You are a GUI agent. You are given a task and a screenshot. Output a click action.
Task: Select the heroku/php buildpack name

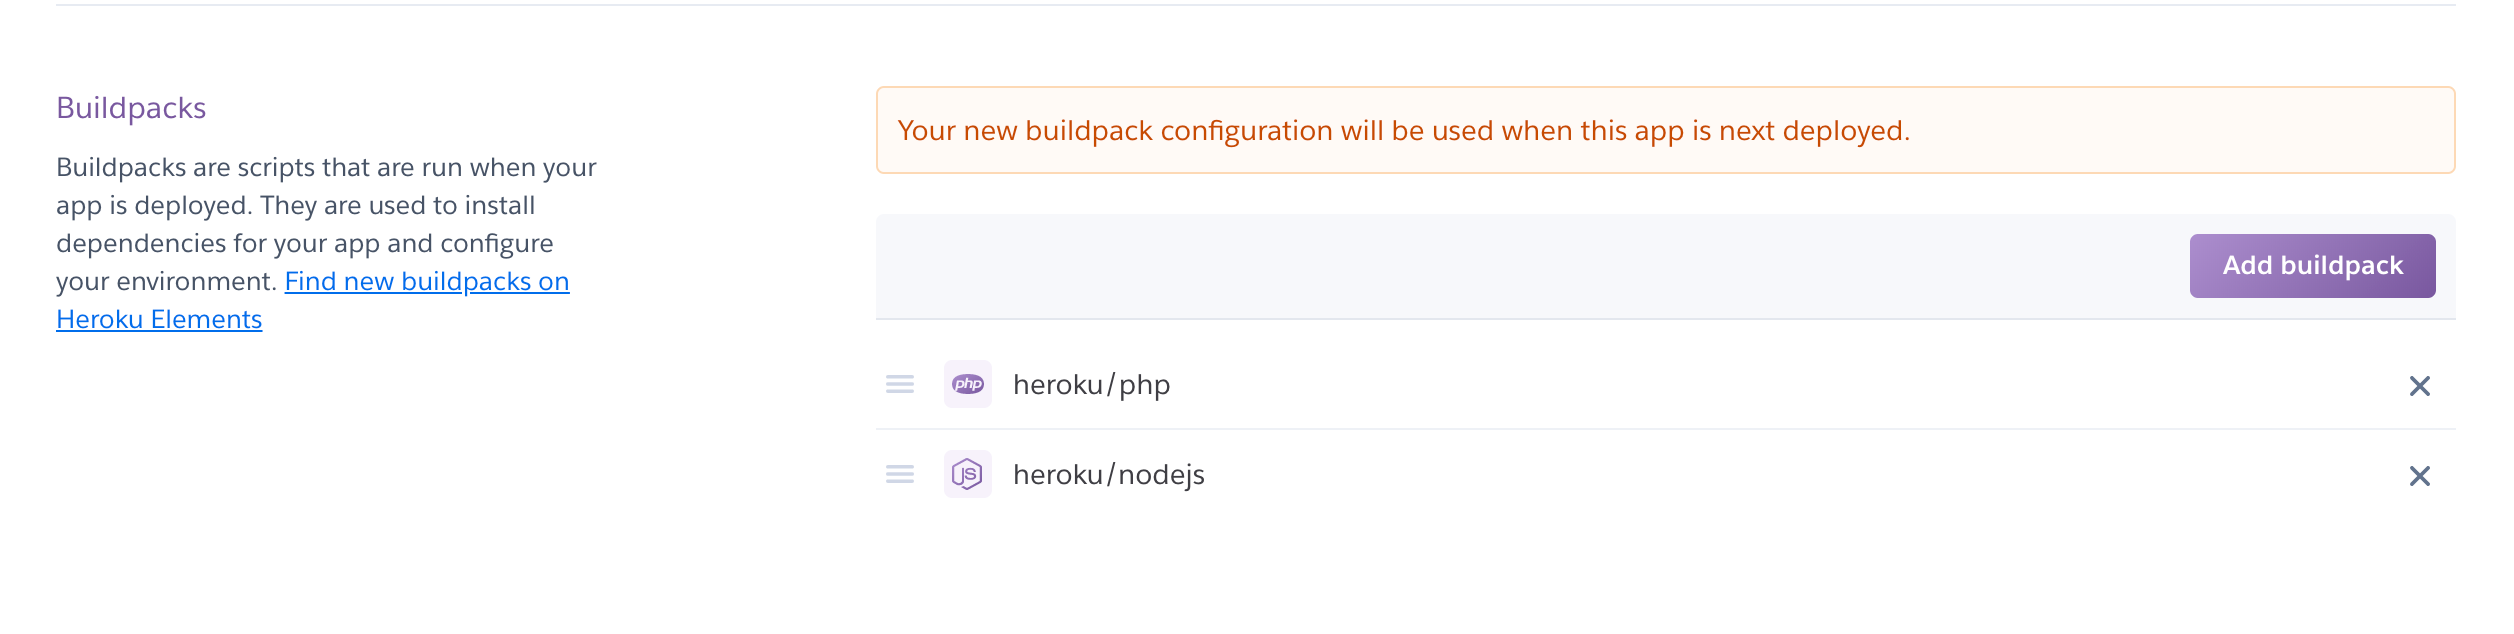1091,385
